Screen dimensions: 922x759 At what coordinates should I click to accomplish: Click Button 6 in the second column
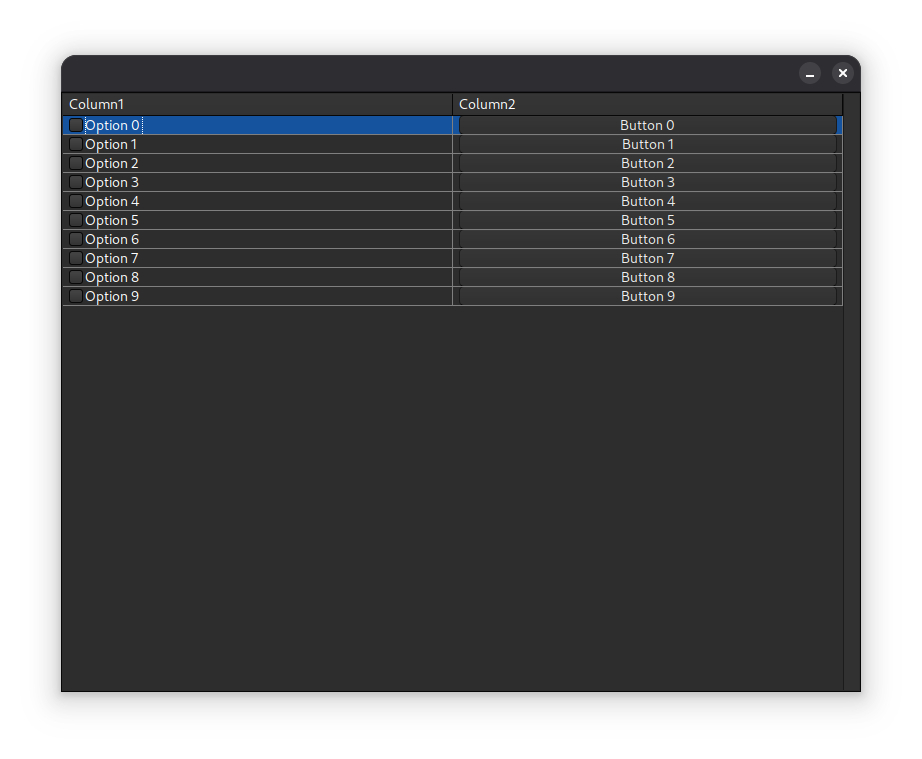point(647,239)
